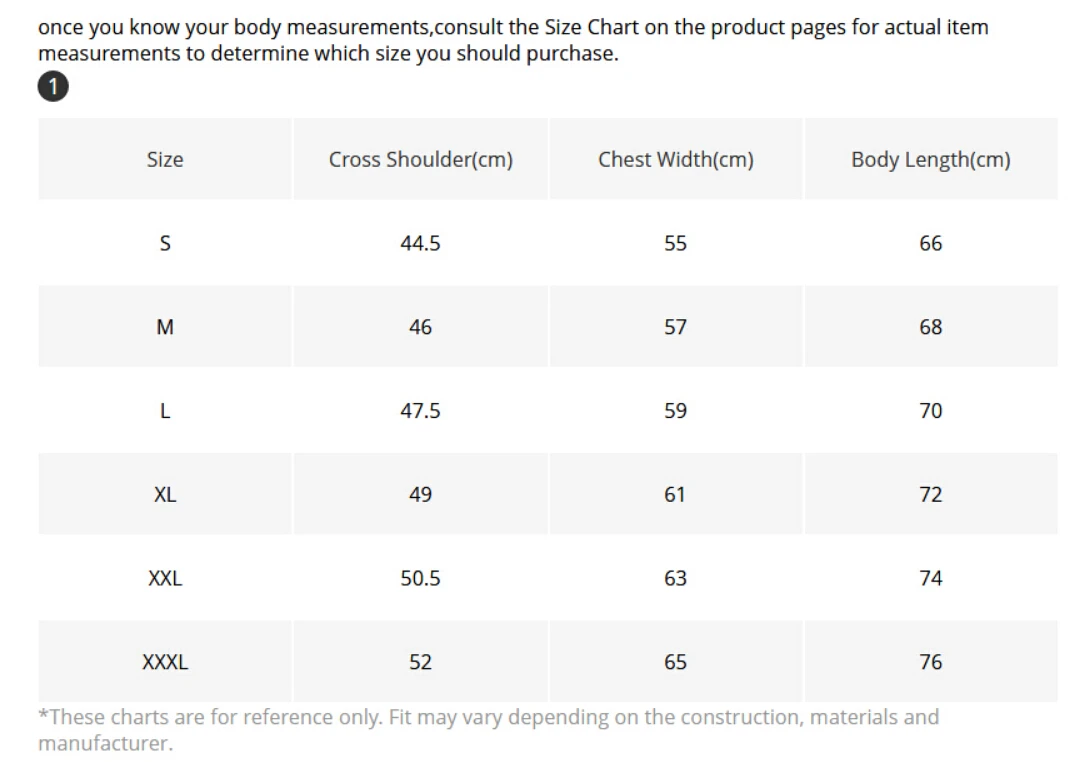
Task: Click the black circled number 1 icon
Action: click(x=53, y=88)
